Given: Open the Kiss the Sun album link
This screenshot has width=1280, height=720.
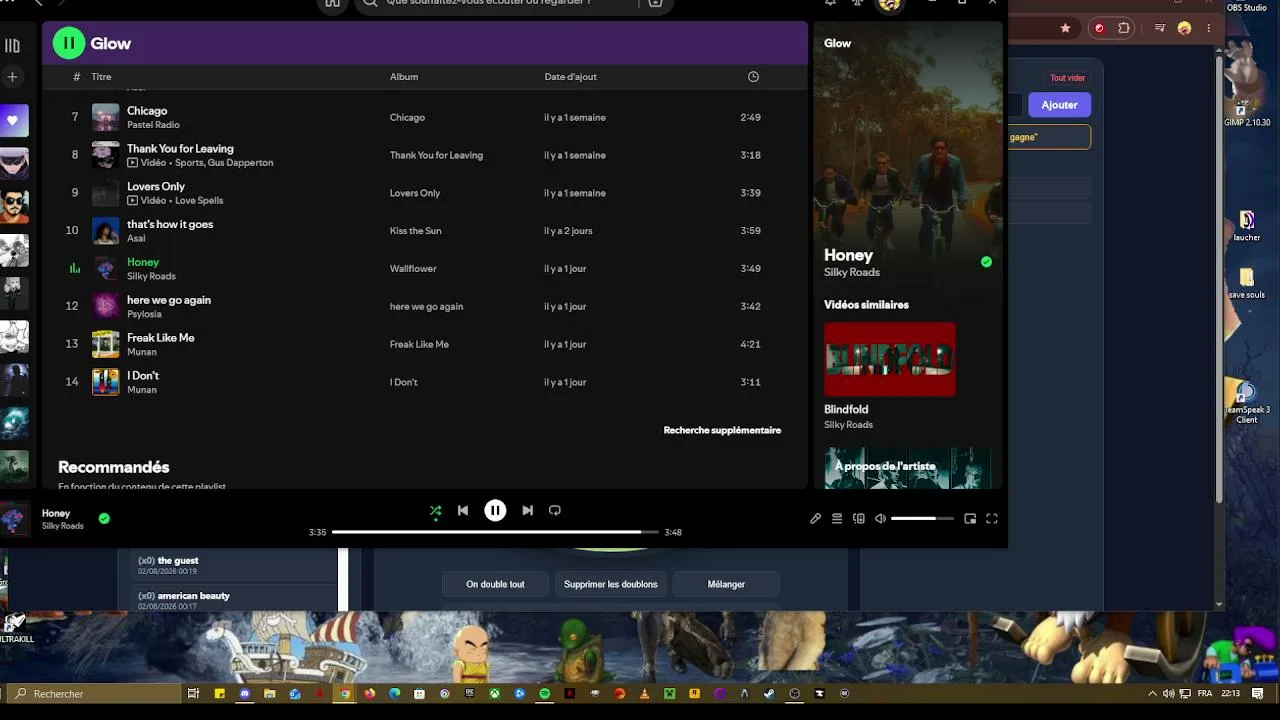Looking at the screenshot, I should (x=415, y=231).
